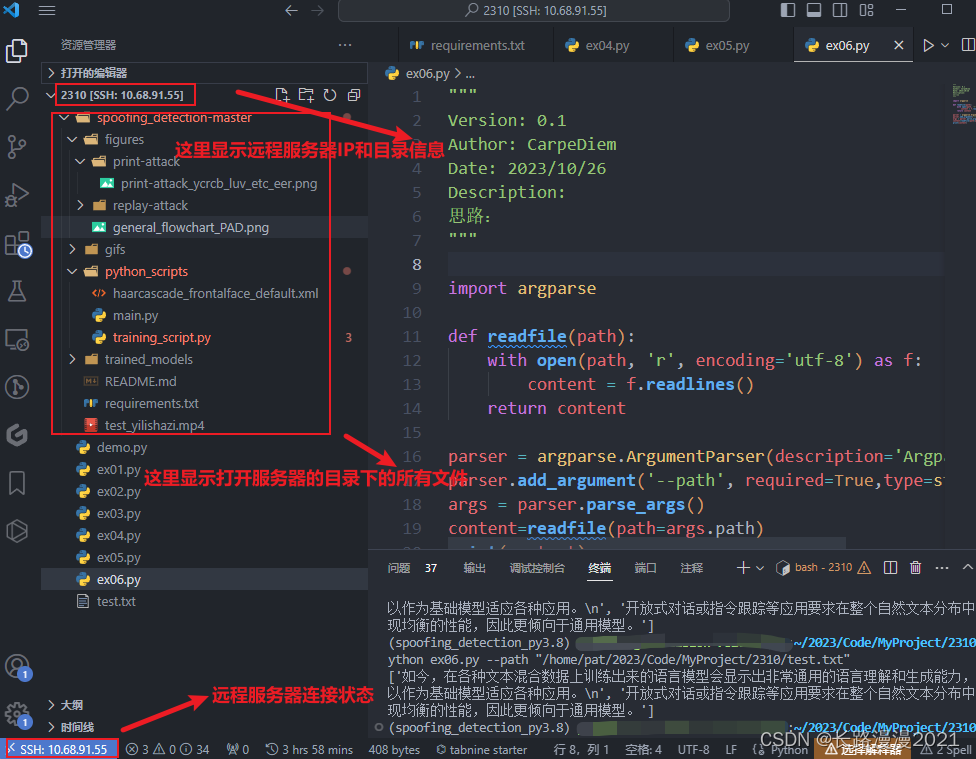Open the 调试控制台 (Debug Console) panel tab
The height and width of the screenshot is (759, 976).
point(537,568)
